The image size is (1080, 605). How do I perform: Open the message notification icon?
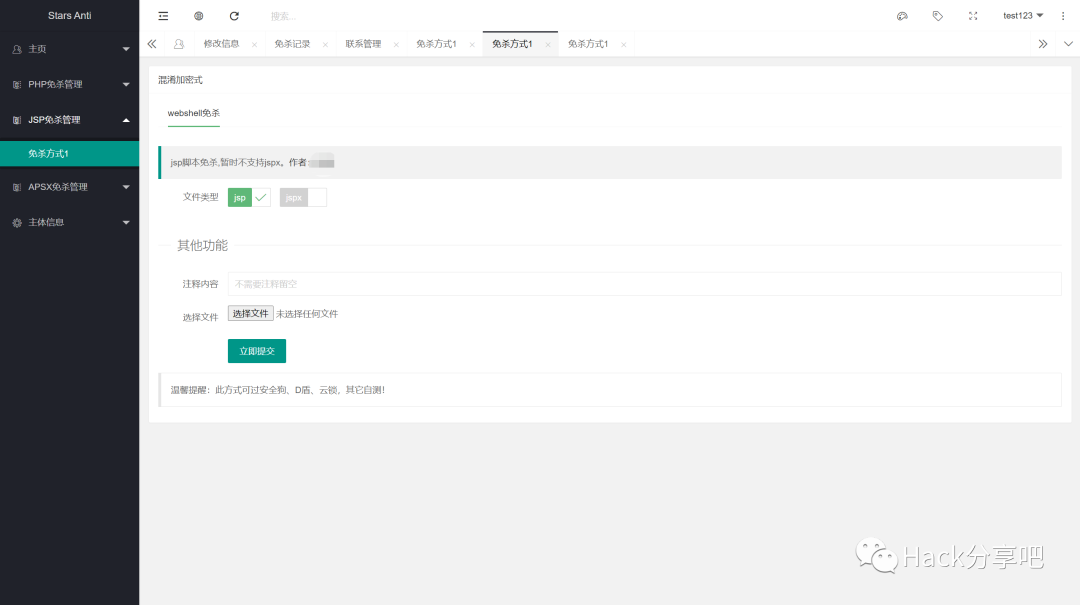tap(902, 15)
